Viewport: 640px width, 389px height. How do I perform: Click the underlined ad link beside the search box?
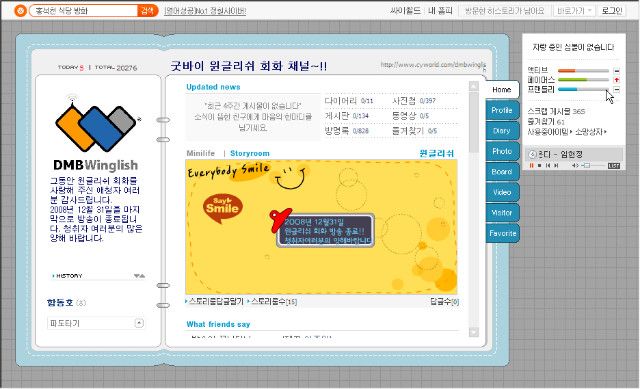click(x=205, y=11)
